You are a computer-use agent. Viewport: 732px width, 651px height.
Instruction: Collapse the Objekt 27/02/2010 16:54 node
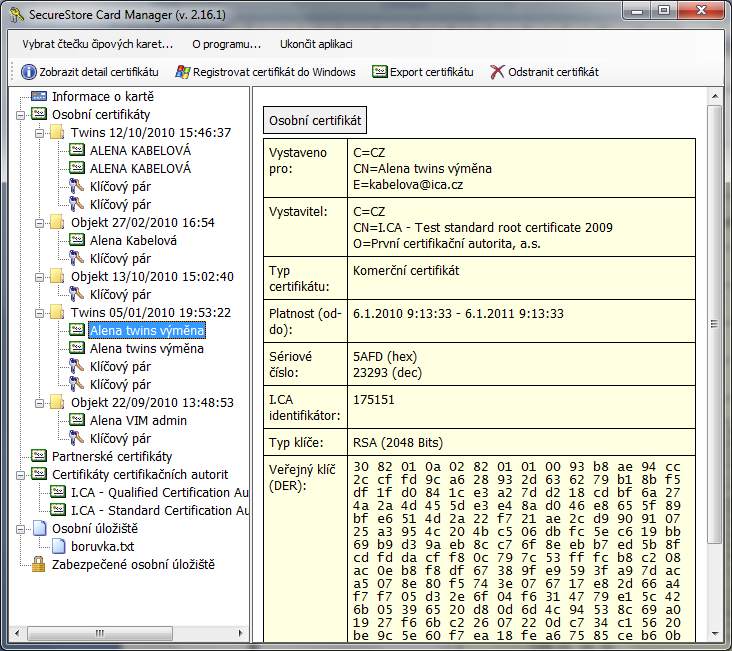[x=40, y=223]
